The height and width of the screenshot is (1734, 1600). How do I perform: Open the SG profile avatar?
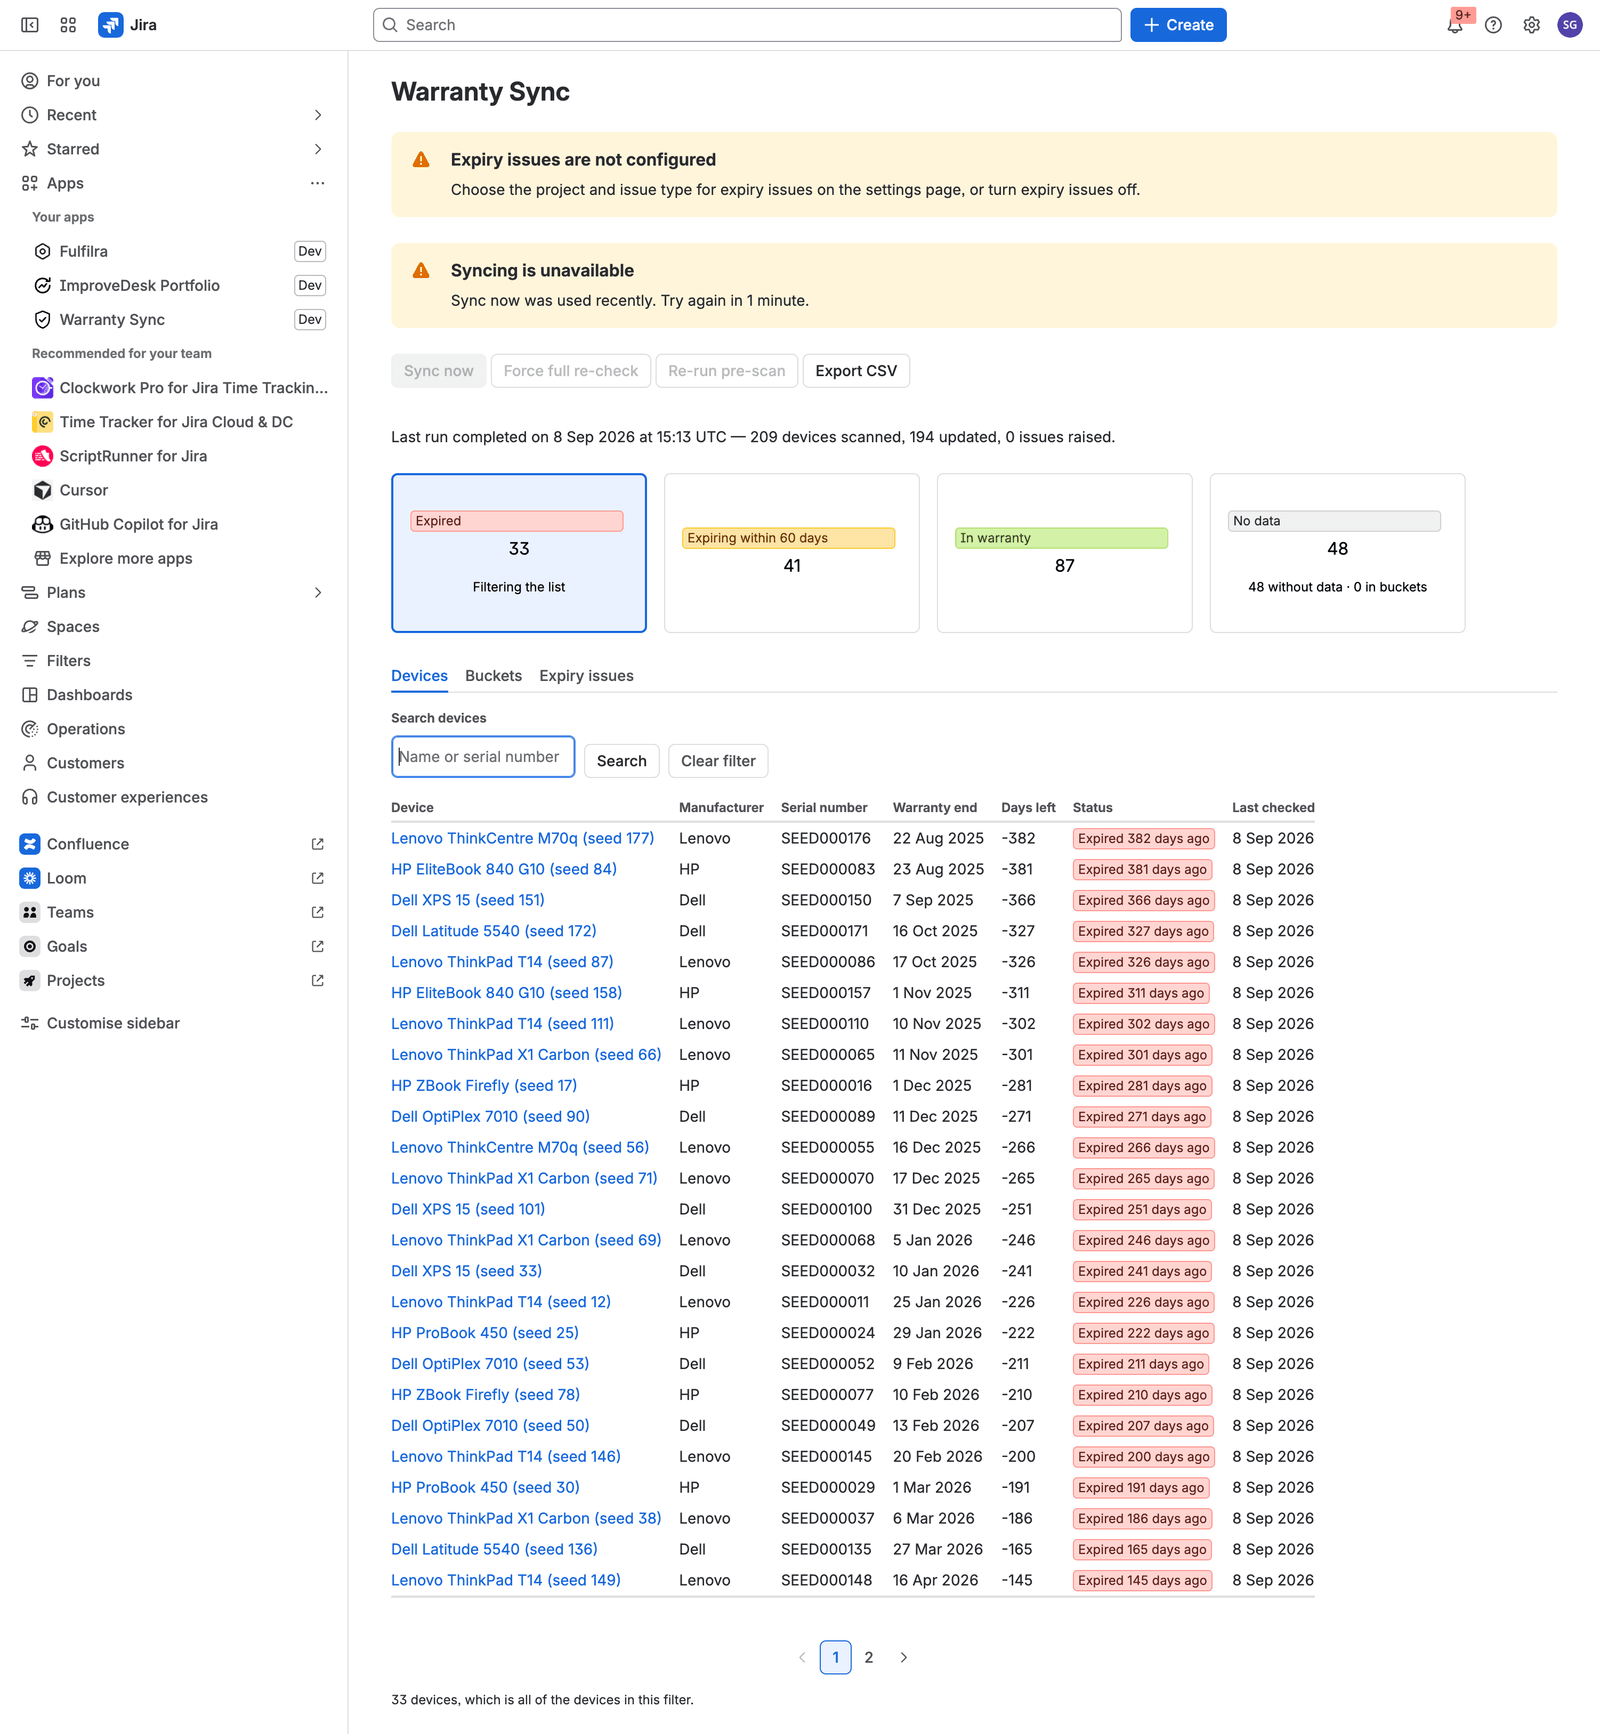pos(1570,25)
